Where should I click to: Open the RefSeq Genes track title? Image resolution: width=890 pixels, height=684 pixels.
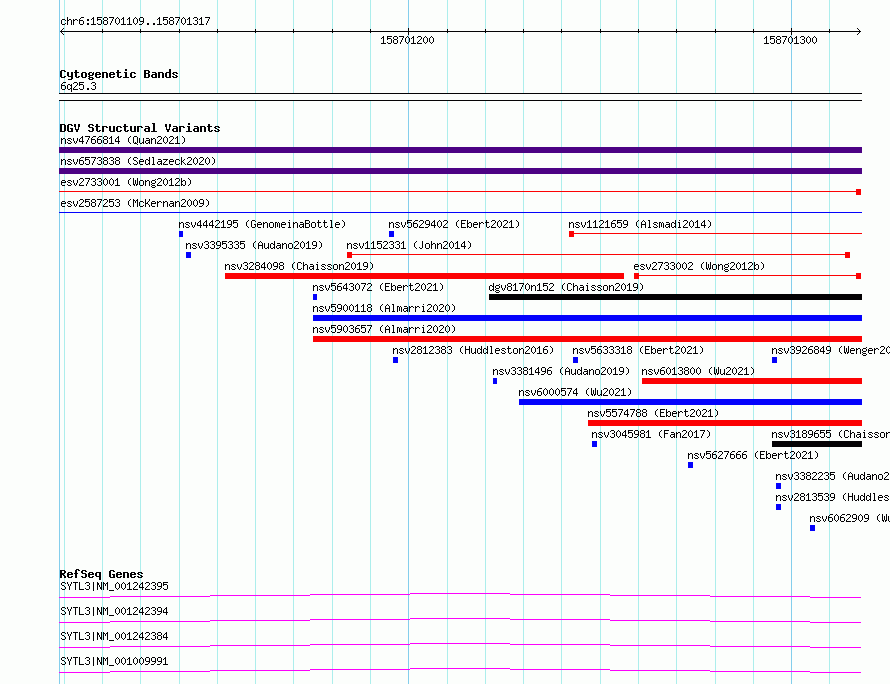pos(101,574)
